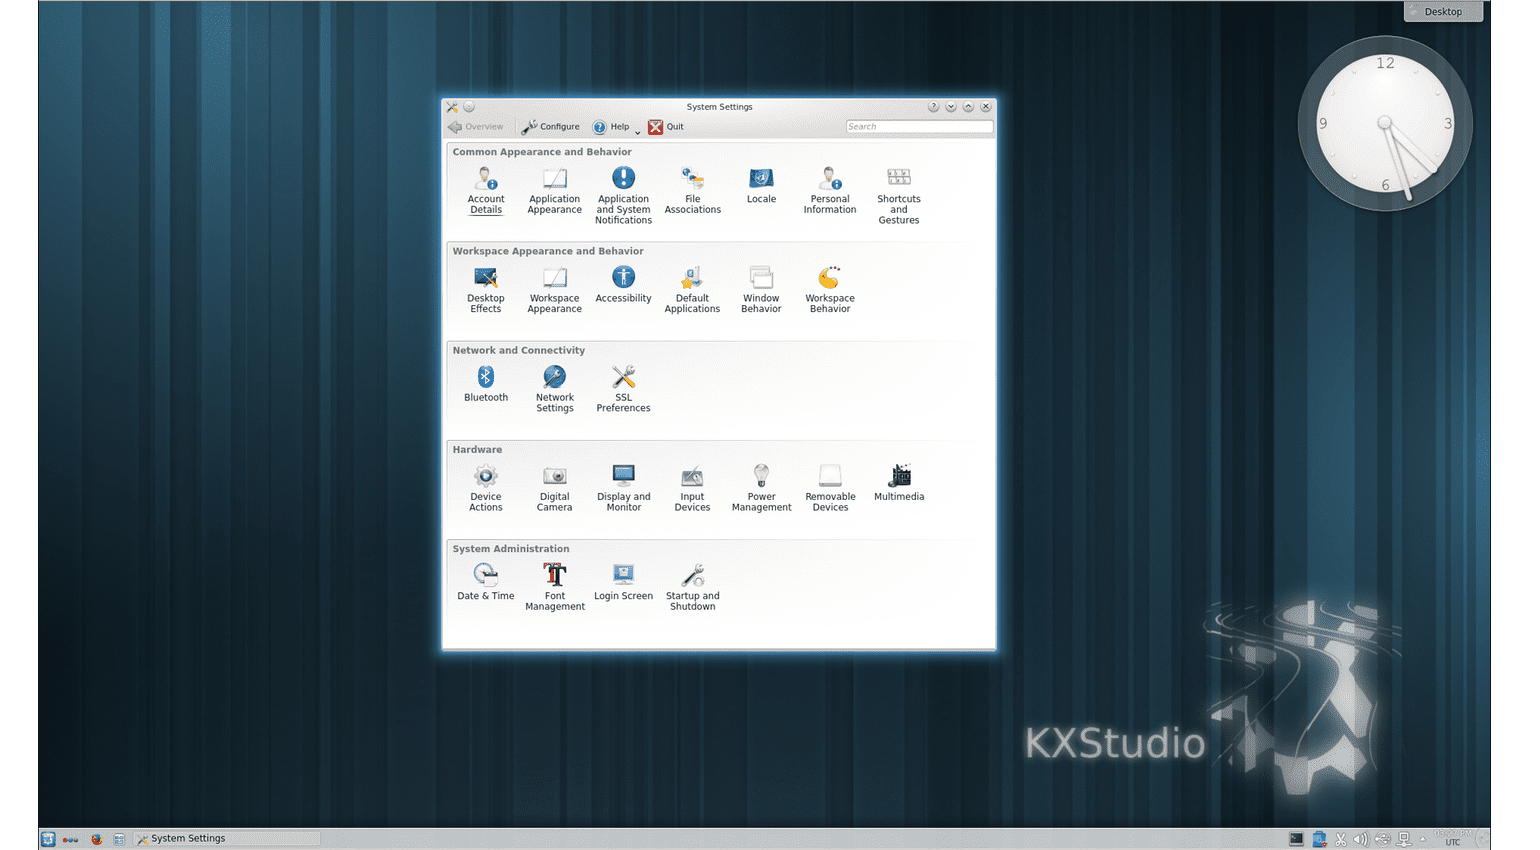Focus the Search input field

click(x=918, y=127)
